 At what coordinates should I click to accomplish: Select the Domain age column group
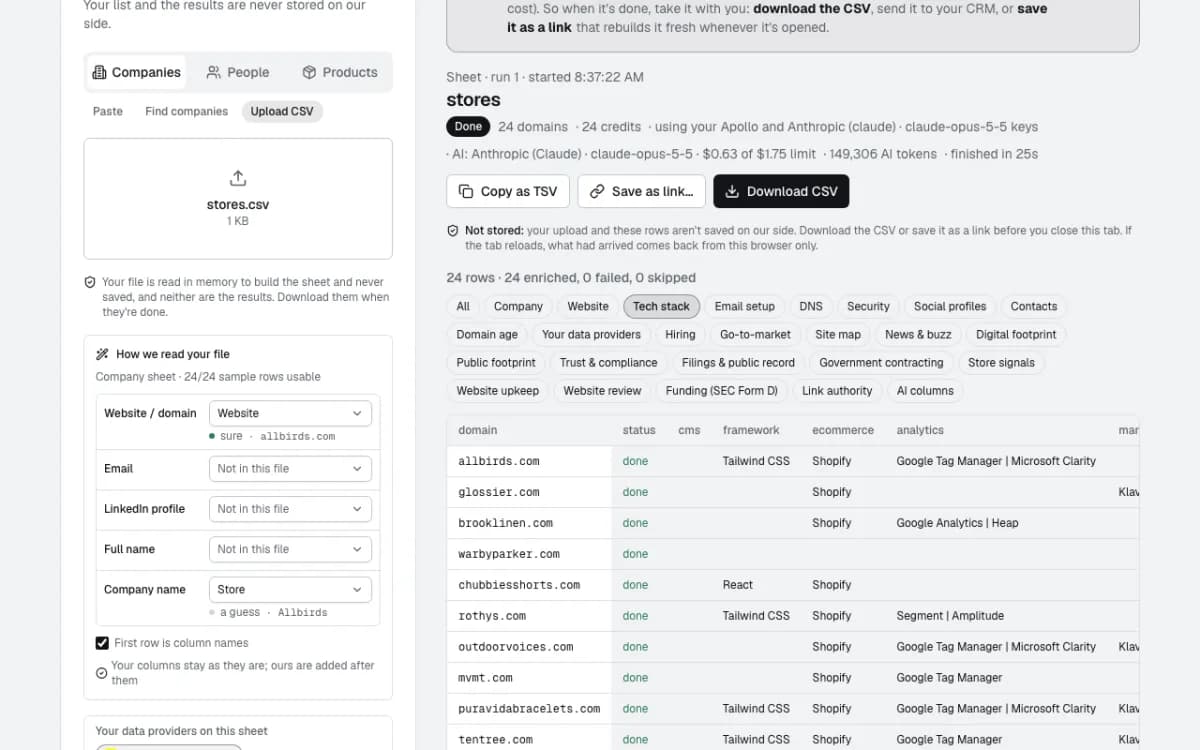(487, 334)
